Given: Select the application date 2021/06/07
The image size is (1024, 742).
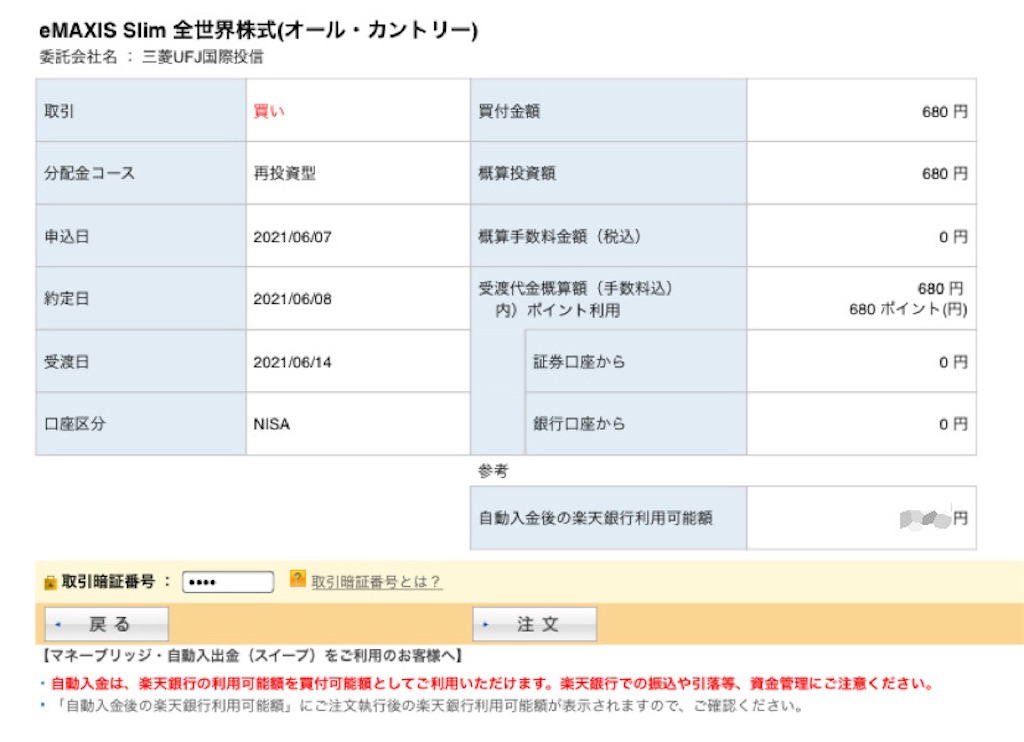Looking at the screenshot, I should 293,237.
